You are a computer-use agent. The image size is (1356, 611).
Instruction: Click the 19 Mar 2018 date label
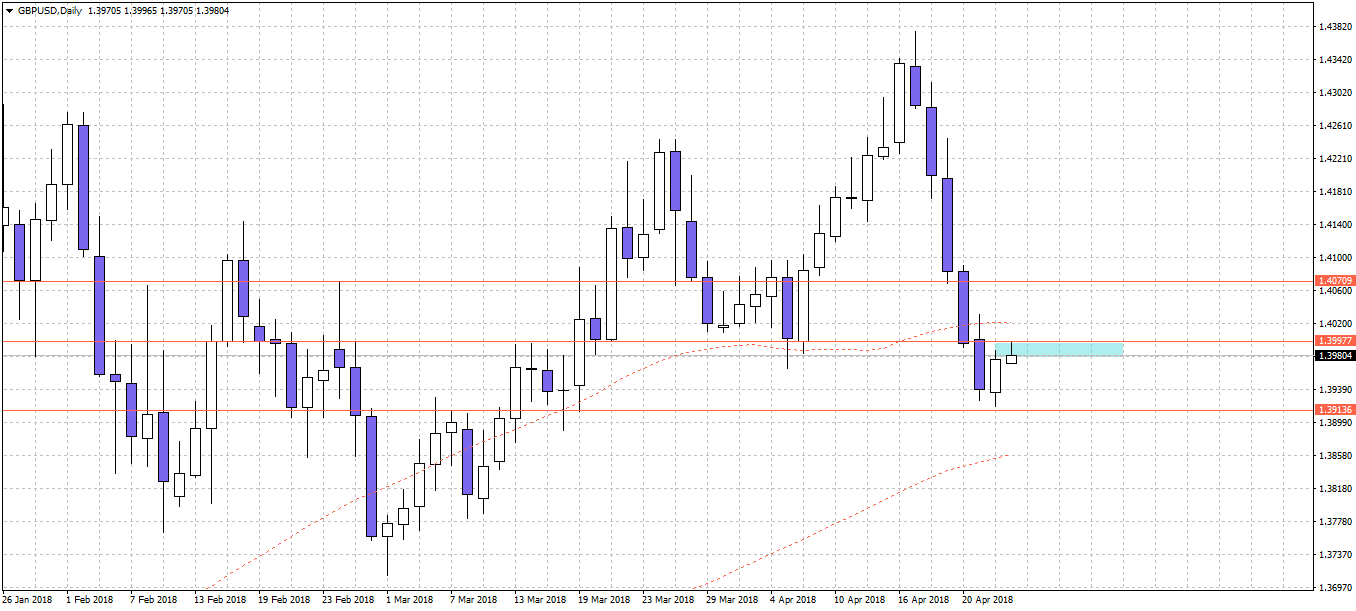point(604,599)
